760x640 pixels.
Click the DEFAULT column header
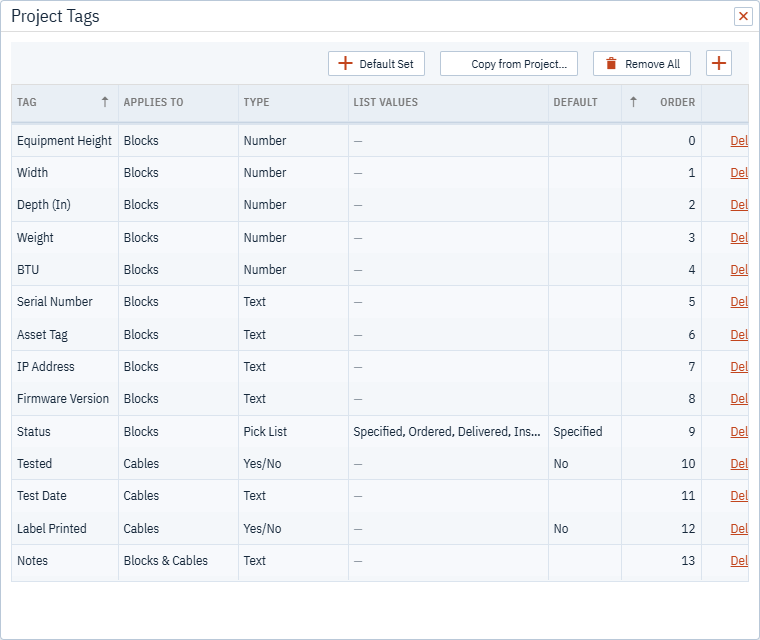point(585,102)
